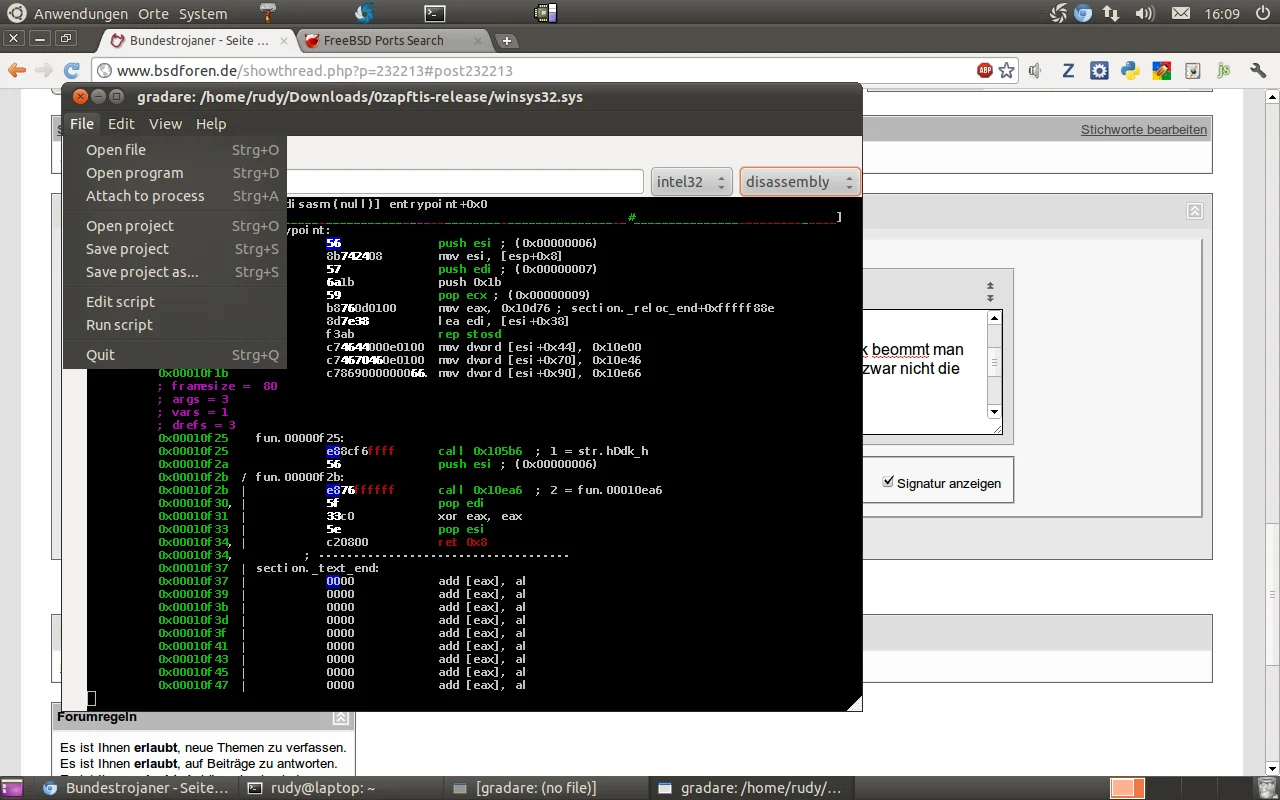Screen dimensions: 1280x800
Task: Click the Save project menu entry
Action: coord(175,249)
